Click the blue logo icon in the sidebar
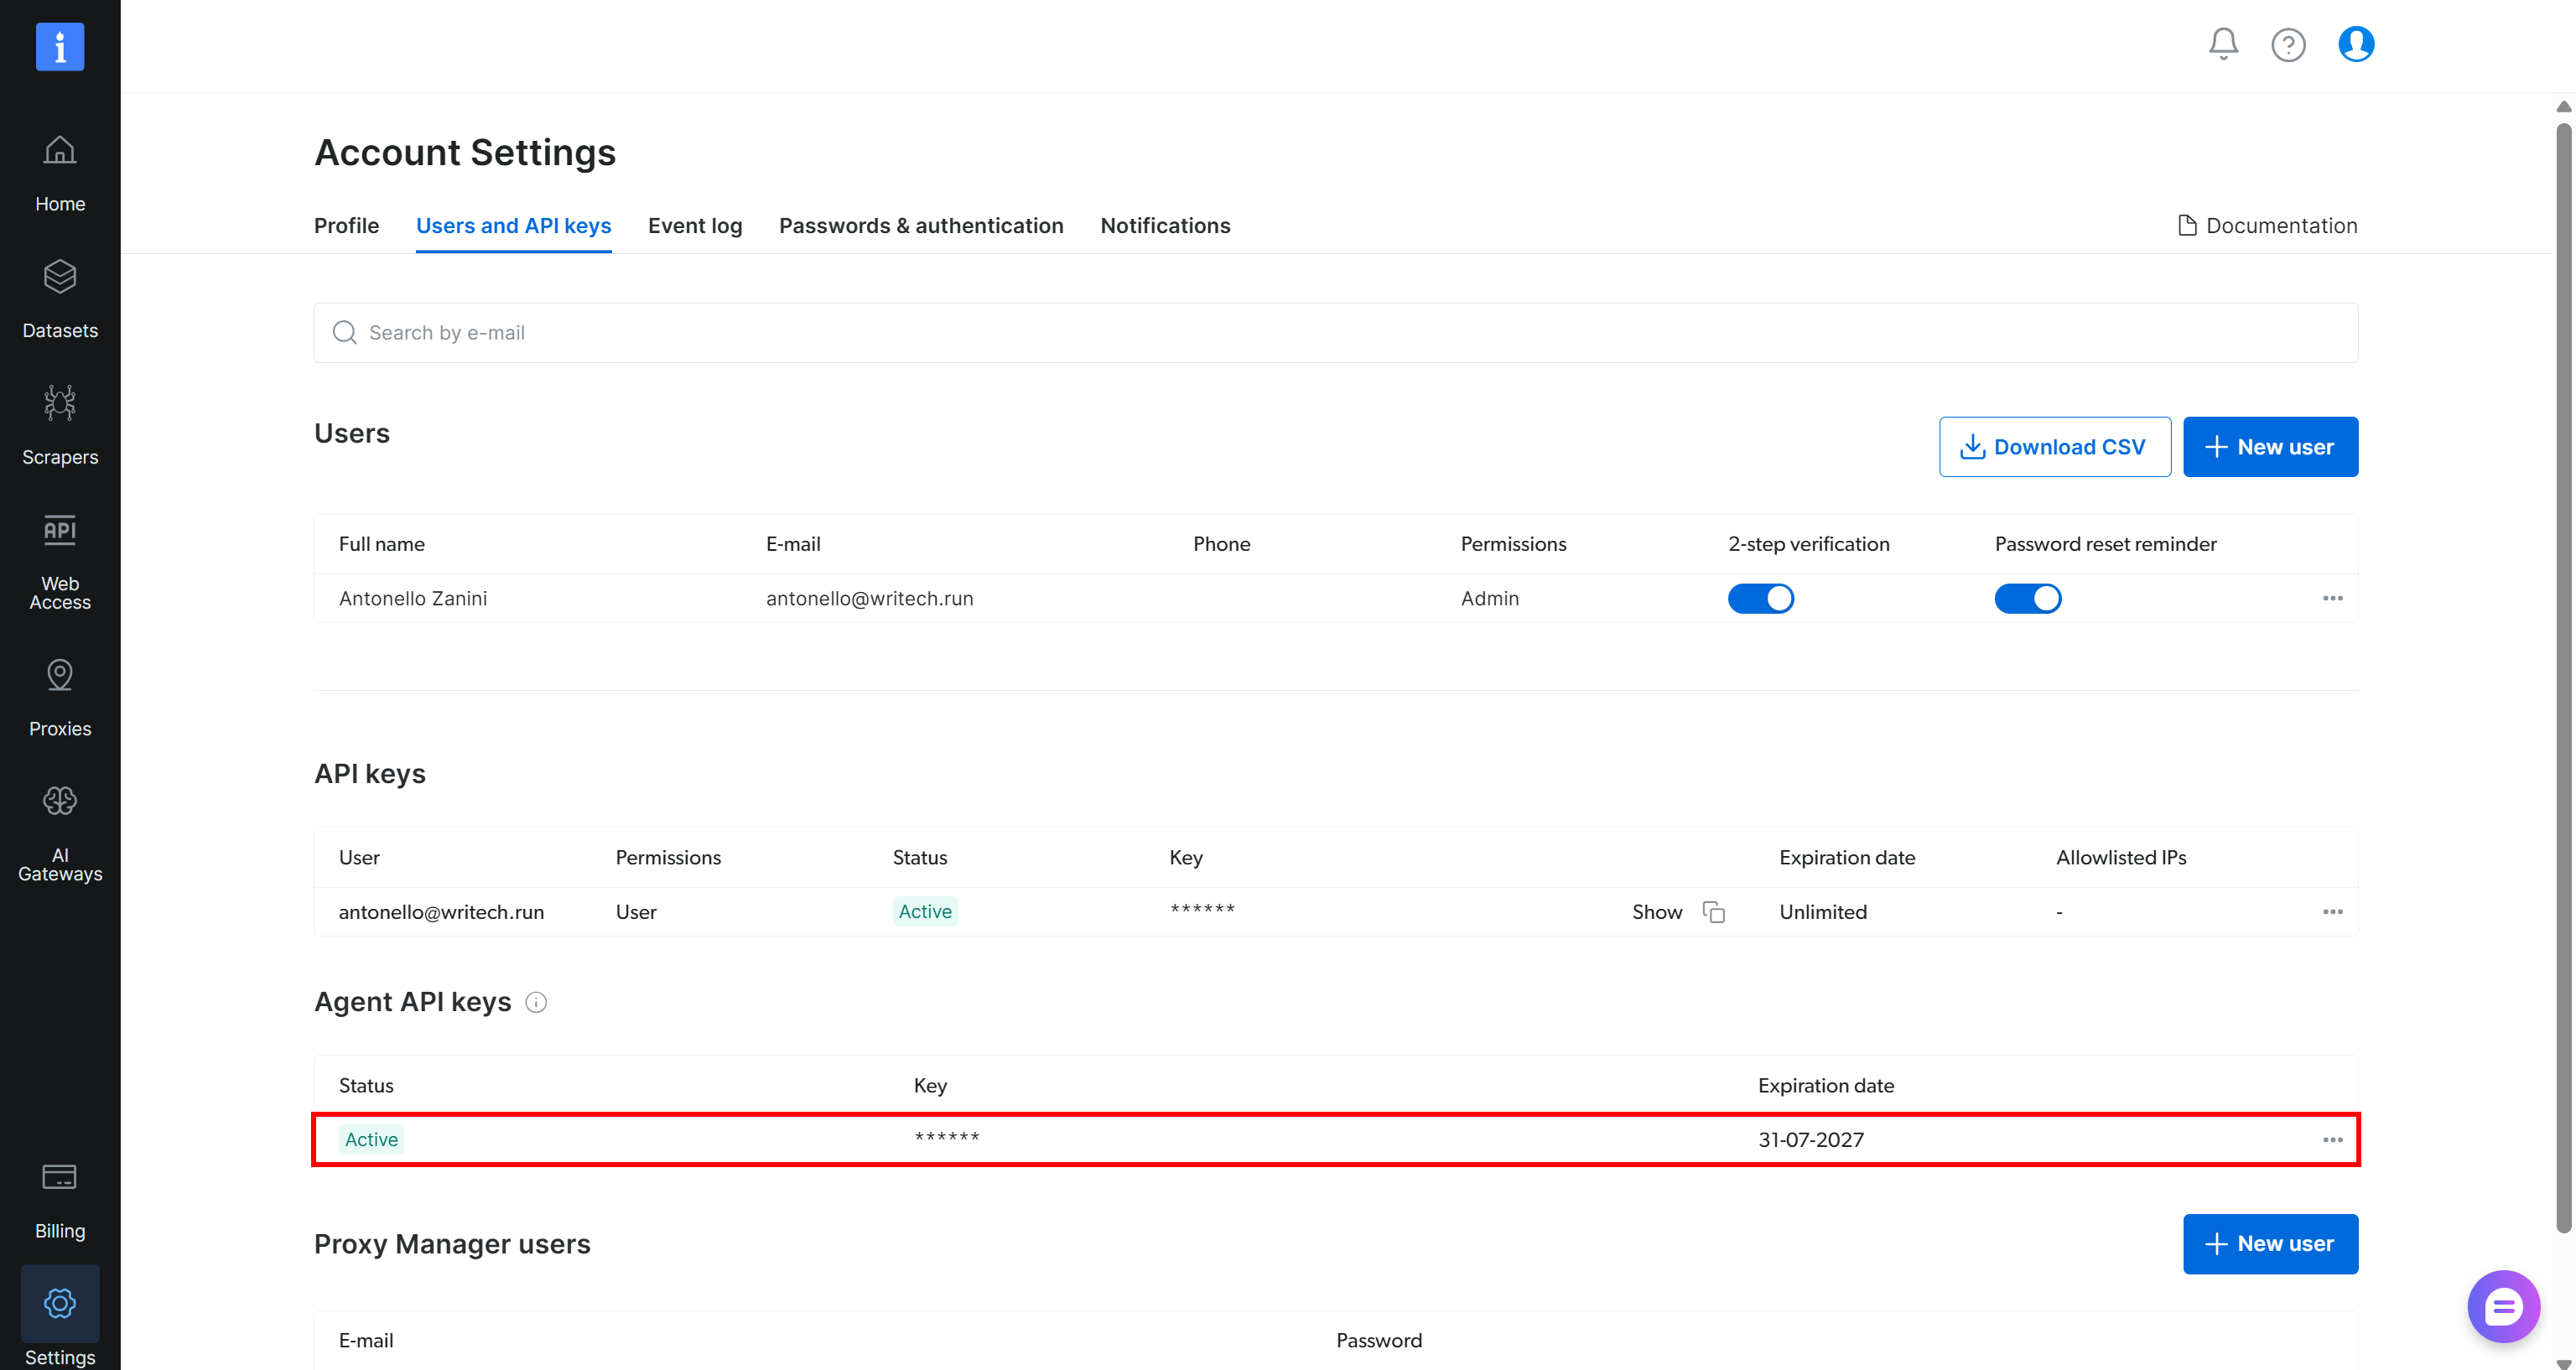 click(60, 47)
